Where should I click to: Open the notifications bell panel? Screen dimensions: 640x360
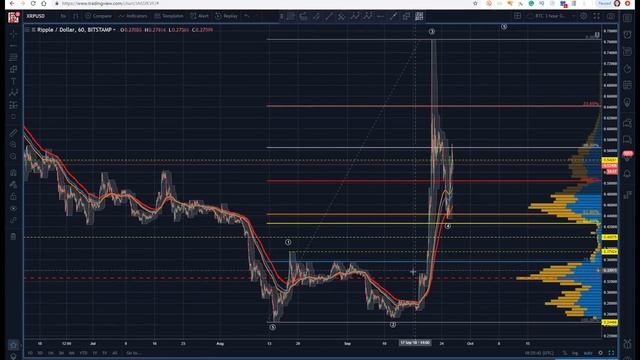coord(627,173)
